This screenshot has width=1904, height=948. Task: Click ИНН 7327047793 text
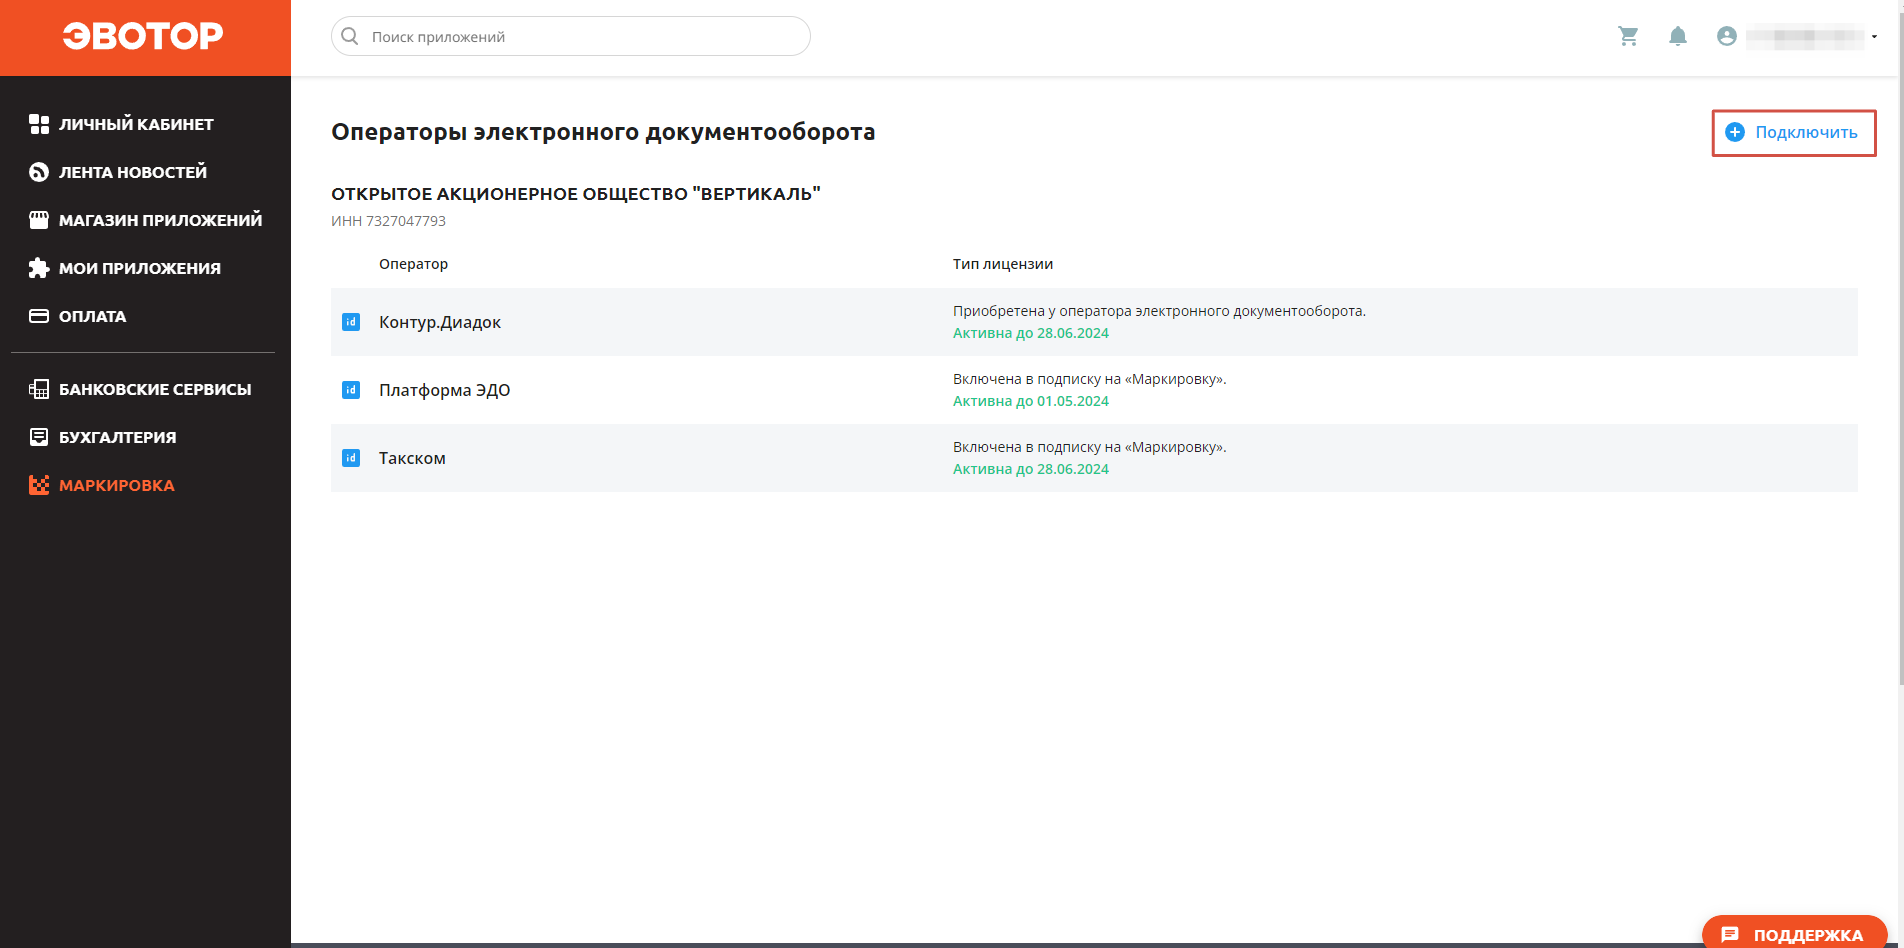[388, 221]
